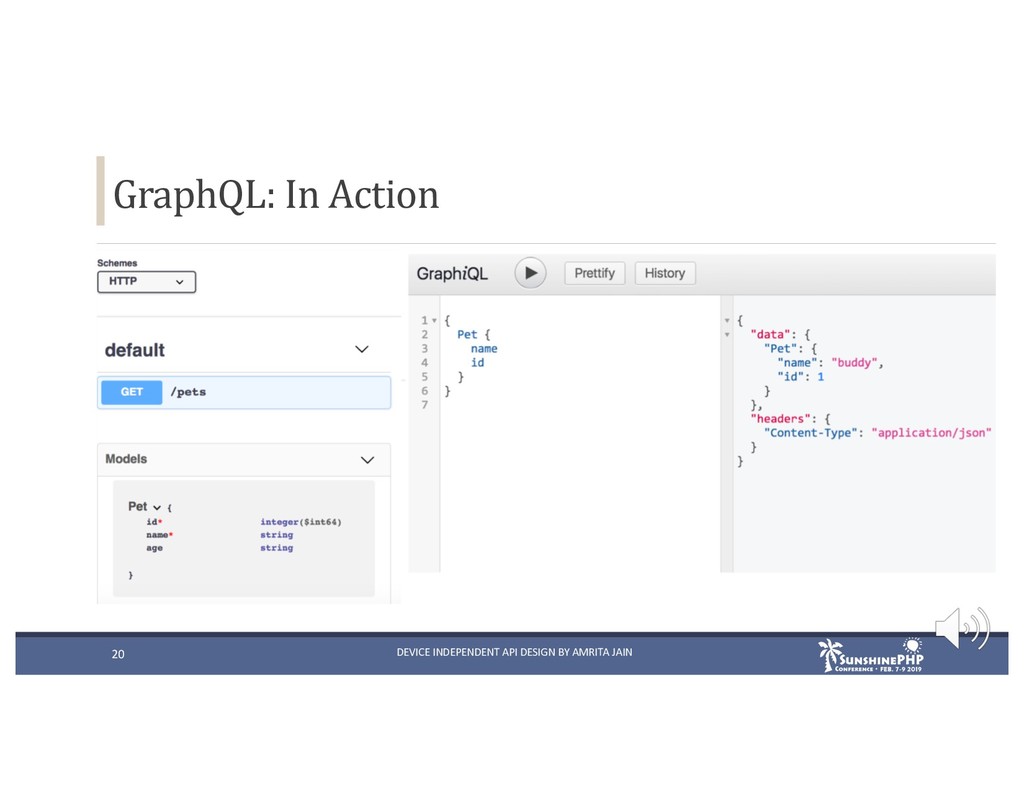Click the GraphiQL title text
This screenshot has height=791, width=1024.
point(452,274)
